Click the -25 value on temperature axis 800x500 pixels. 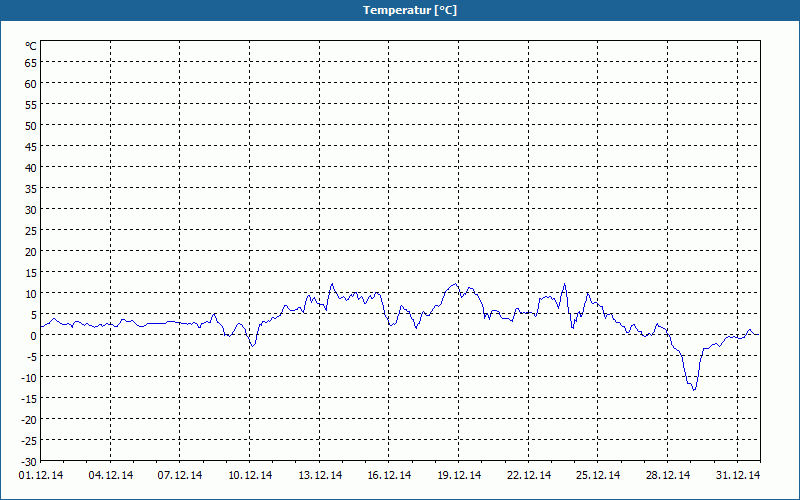point(29,440)
